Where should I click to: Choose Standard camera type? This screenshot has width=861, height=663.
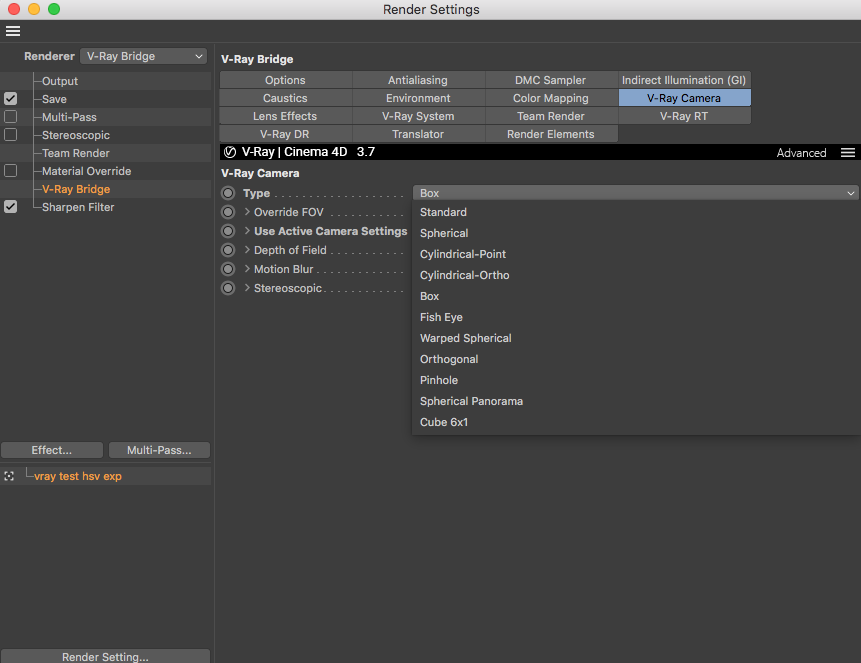point(636,212)
